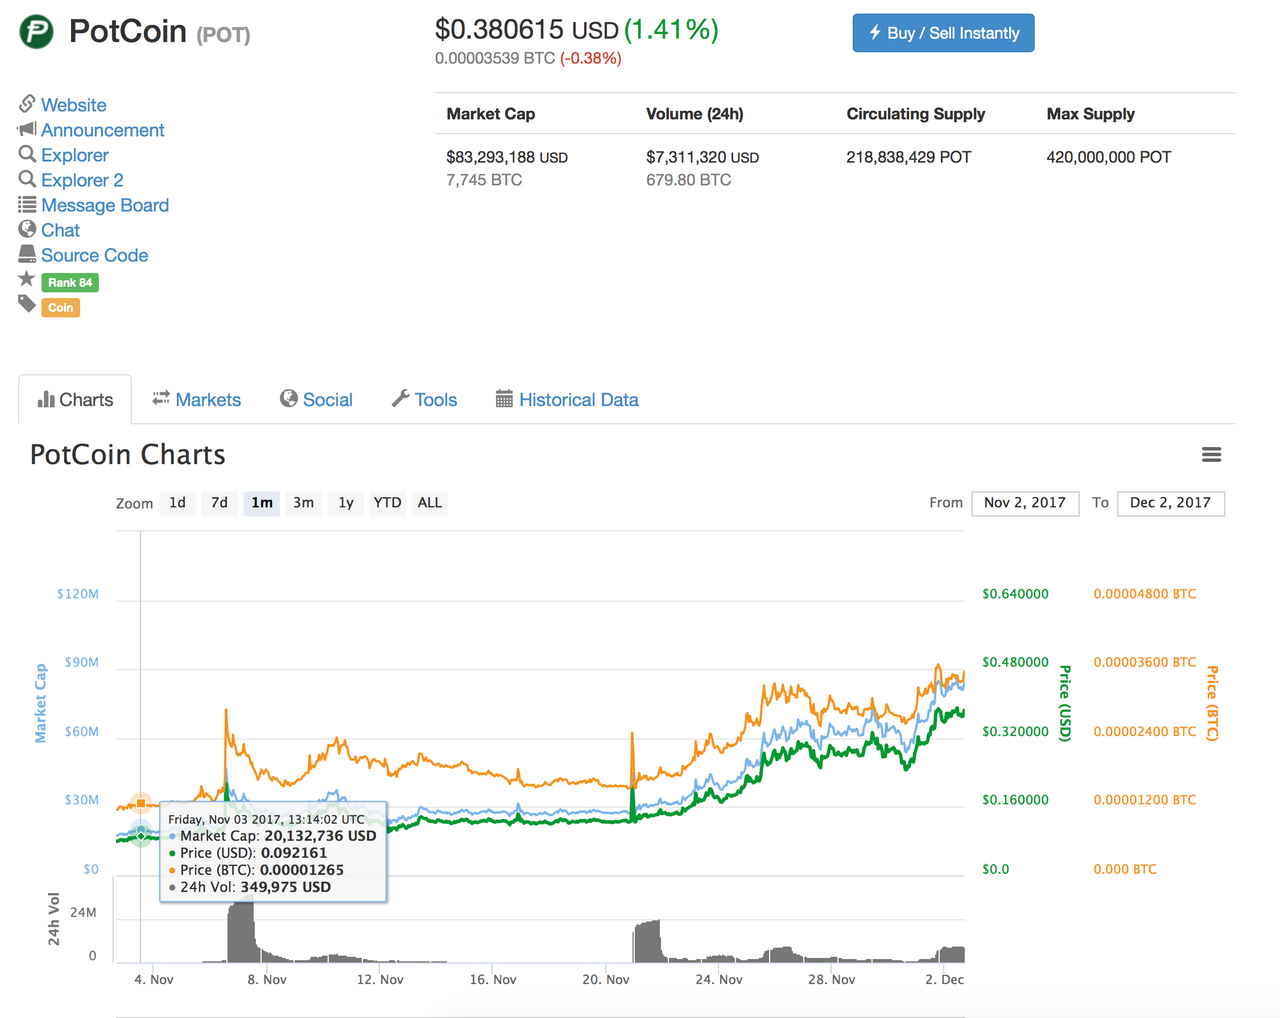This screenshot has width=1280, height=1018.
Task: Open the Announcement link
Action: pyautogui.click(x=102, y=130)
